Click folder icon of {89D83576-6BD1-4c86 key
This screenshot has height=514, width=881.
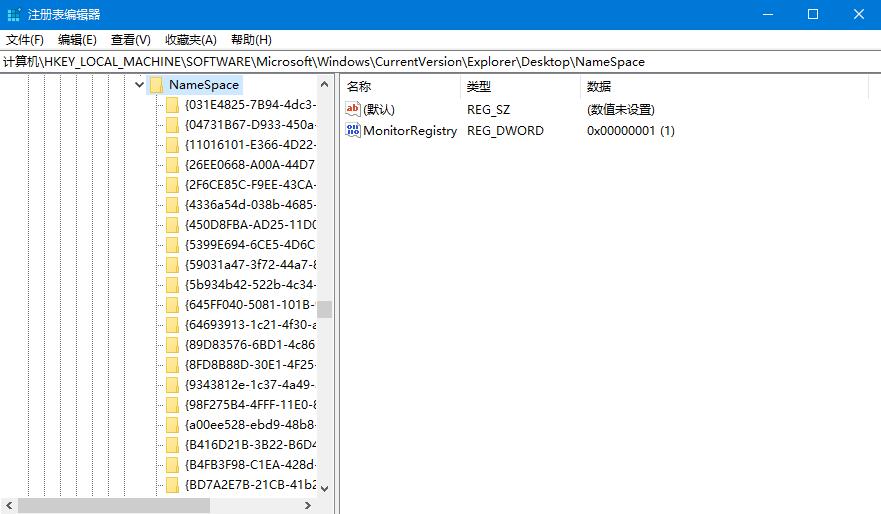[x=172, y=345]
